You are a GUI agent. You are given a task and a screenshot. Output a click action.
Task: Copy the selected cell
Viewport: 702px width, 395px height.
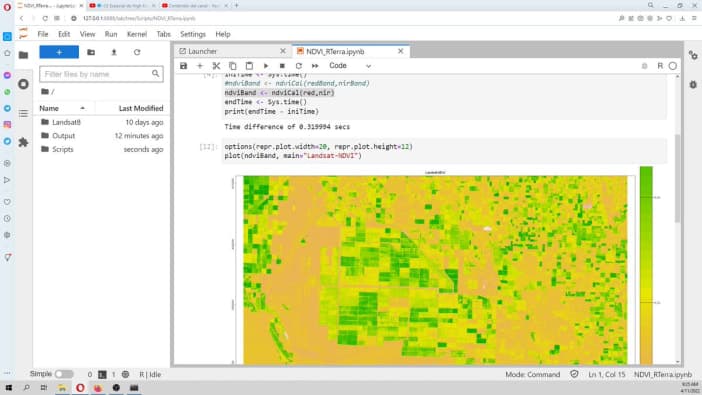233,66
